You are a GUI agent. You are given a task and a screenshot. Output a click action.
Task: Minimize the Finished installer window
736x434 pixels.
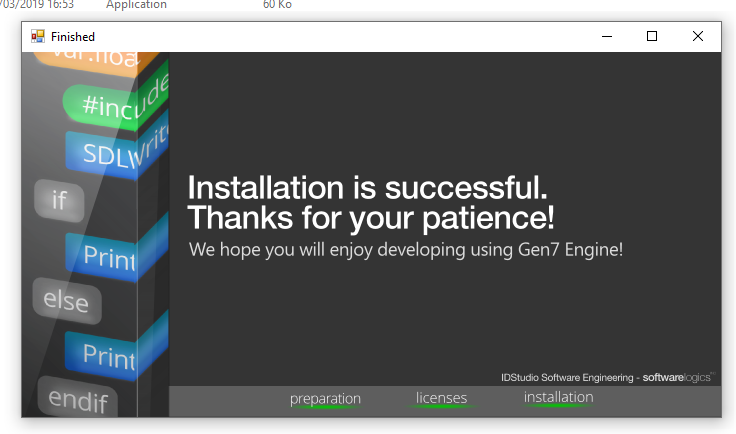(607, 37)
